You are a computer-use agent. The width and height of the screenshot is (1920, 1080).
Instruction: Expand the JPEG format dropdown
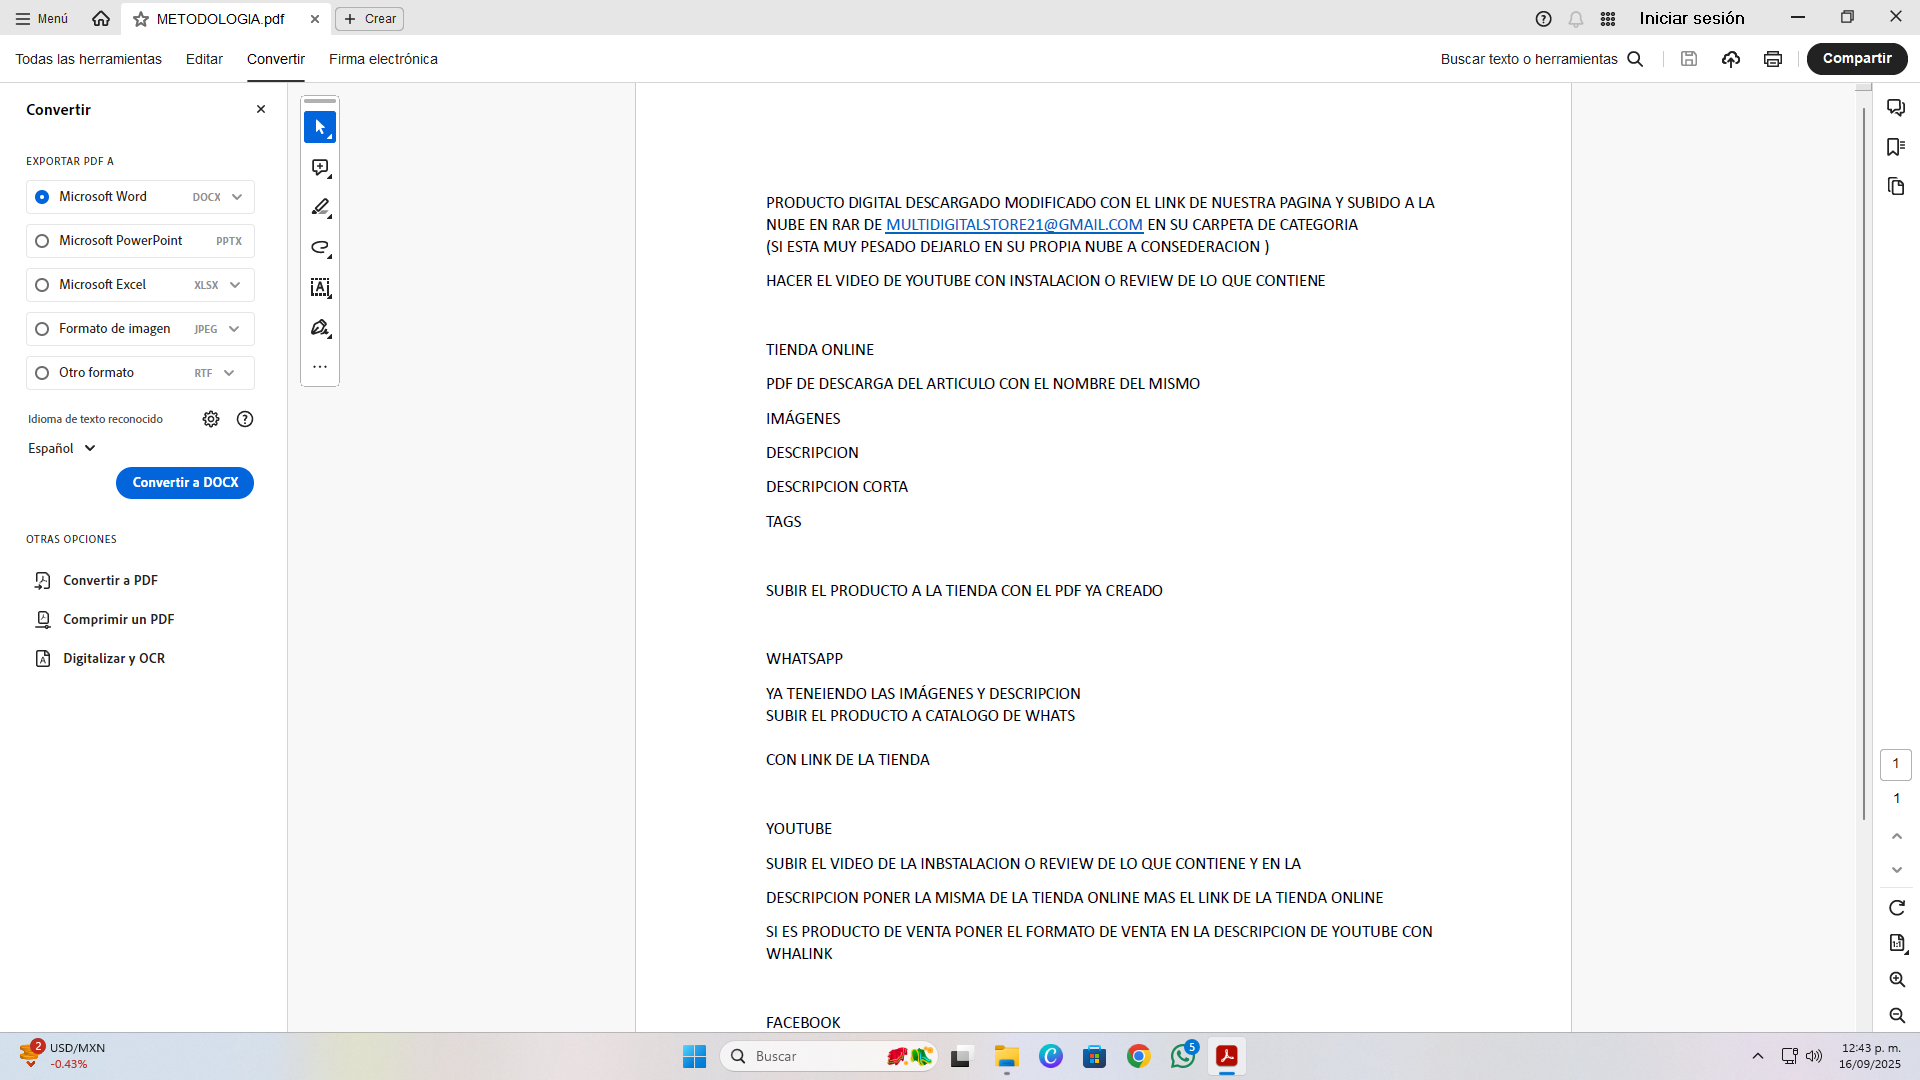pyautogui.click(x=234, y=329)
